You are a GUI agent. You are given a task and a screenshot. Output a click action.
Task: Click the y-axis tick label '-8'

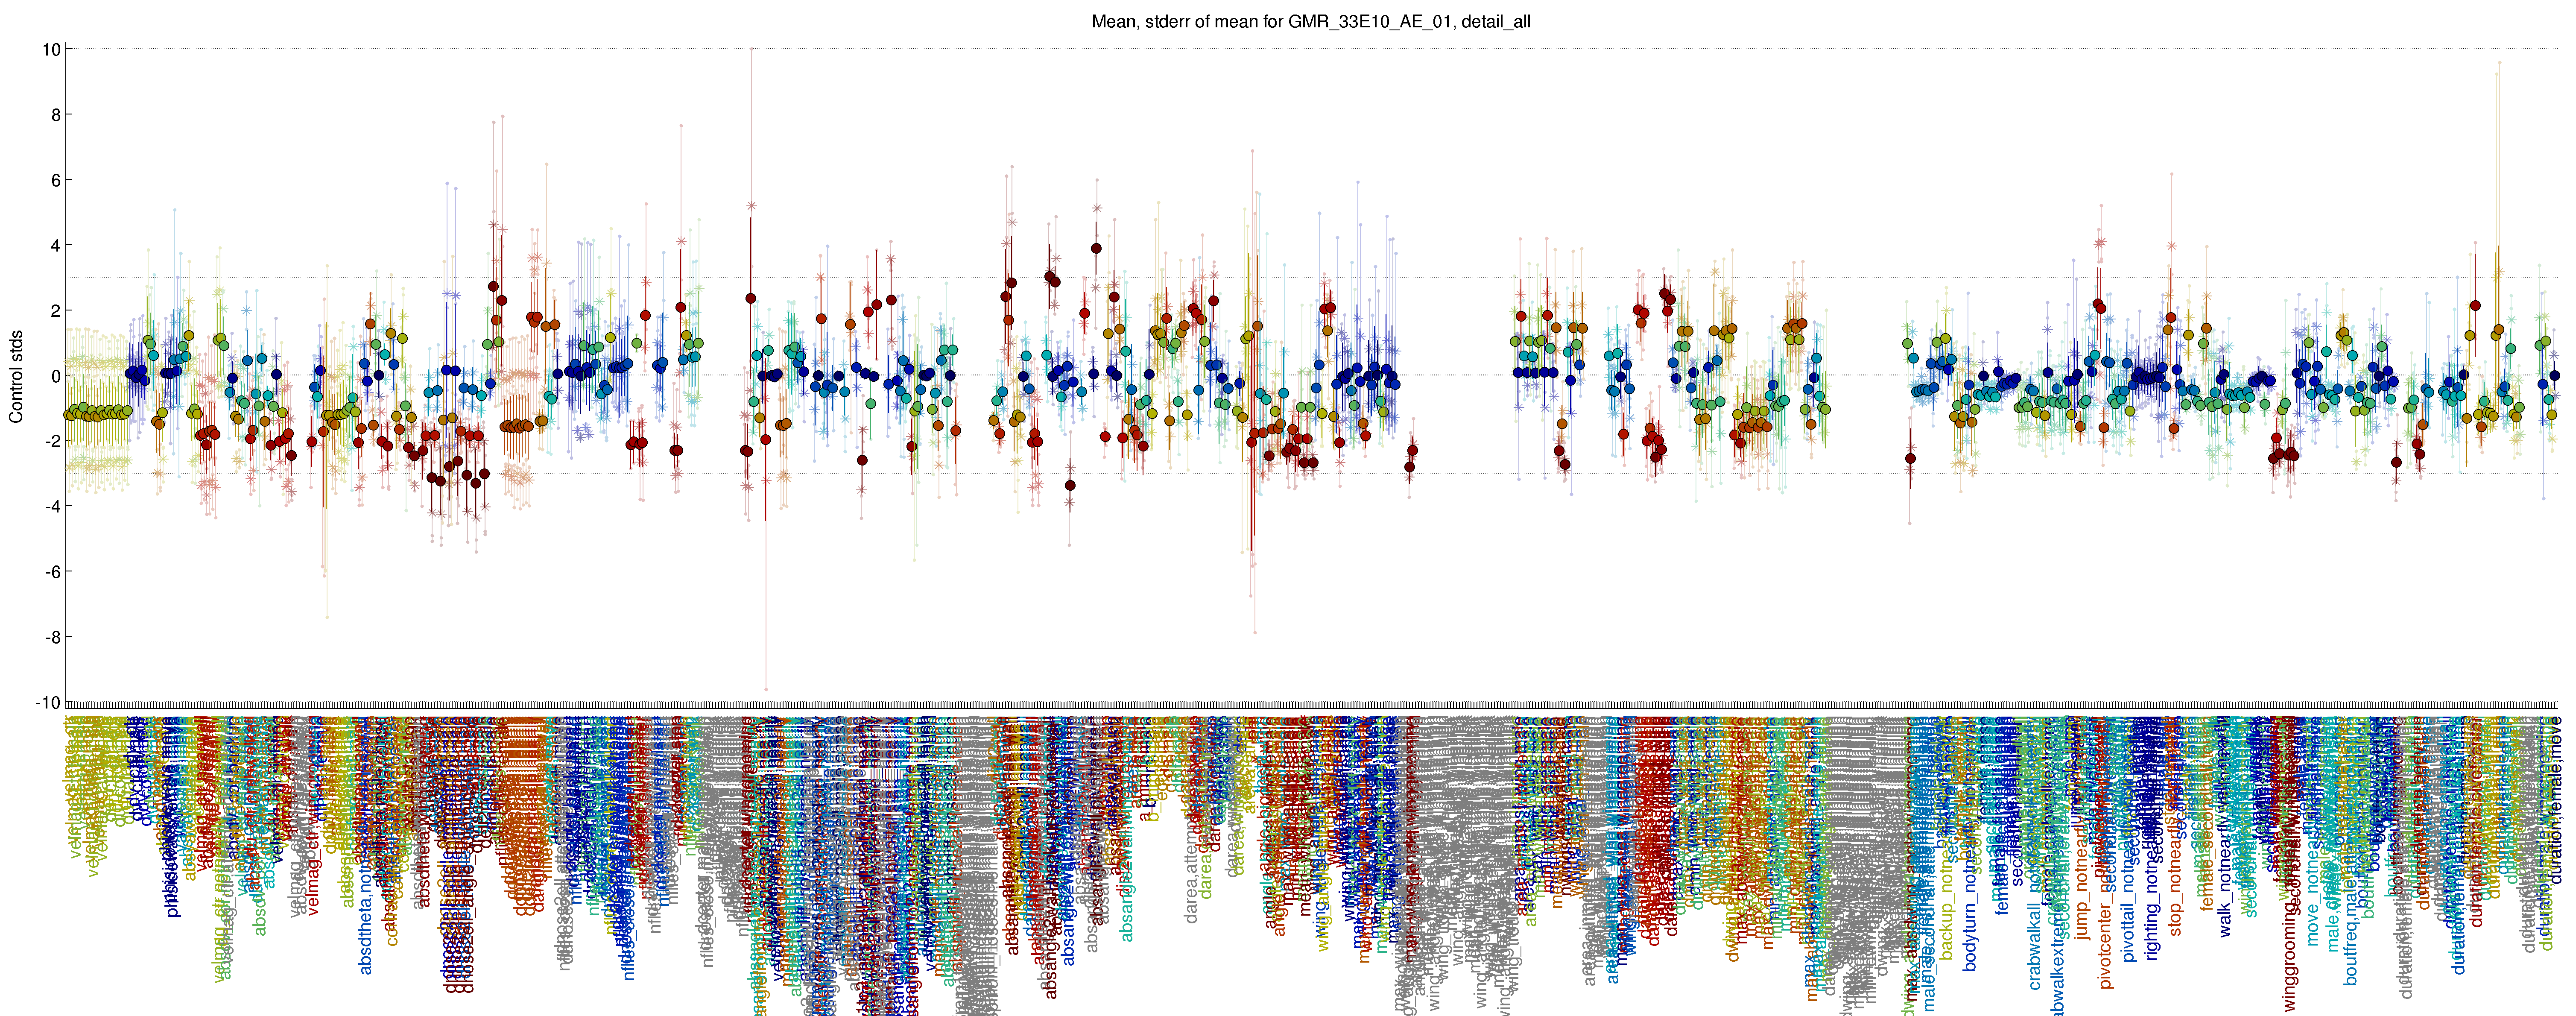(52, 637)
